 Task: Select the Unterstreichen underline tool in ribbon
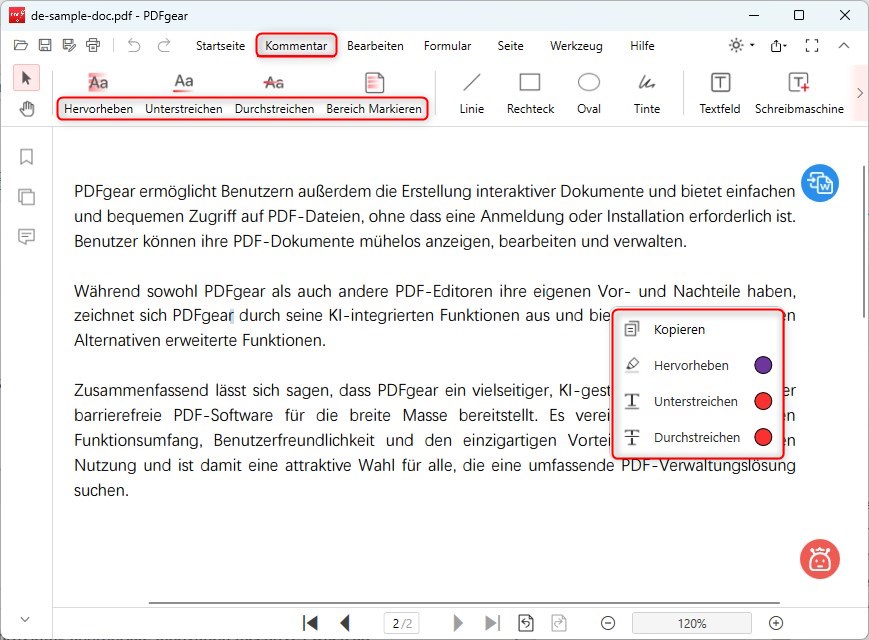point(183,93)
